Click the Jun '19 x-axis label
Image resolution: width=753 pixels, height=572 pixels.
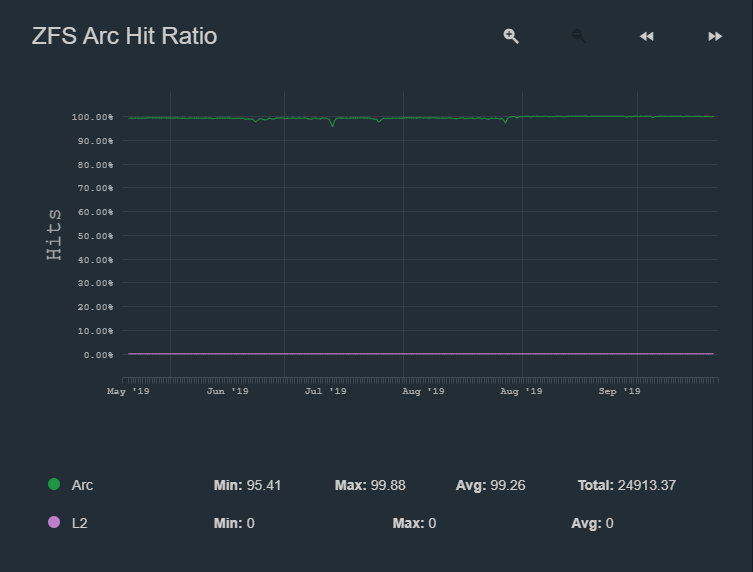pyautogui.click(x=227, y=392)
